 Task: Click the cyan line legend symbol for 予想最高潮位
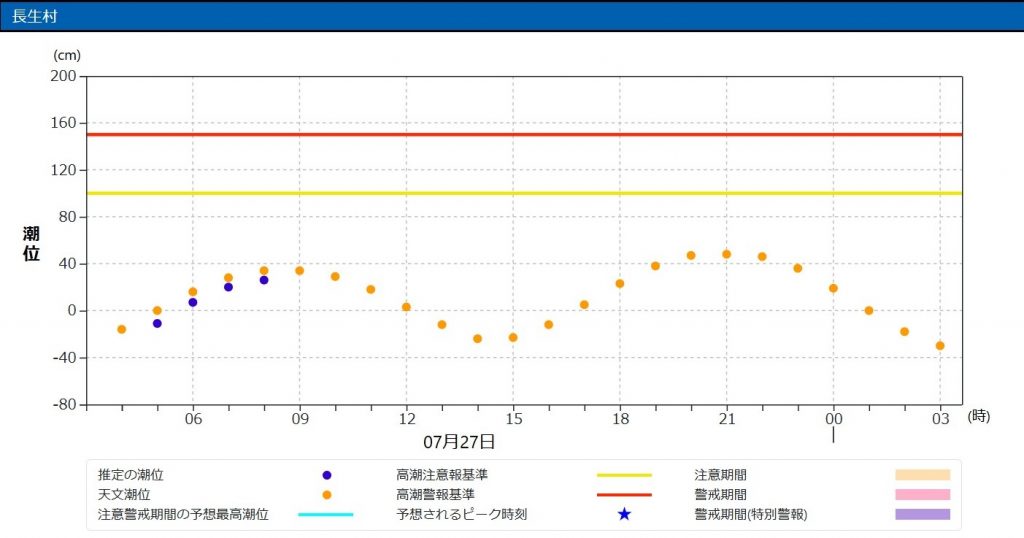pos(325,514)
